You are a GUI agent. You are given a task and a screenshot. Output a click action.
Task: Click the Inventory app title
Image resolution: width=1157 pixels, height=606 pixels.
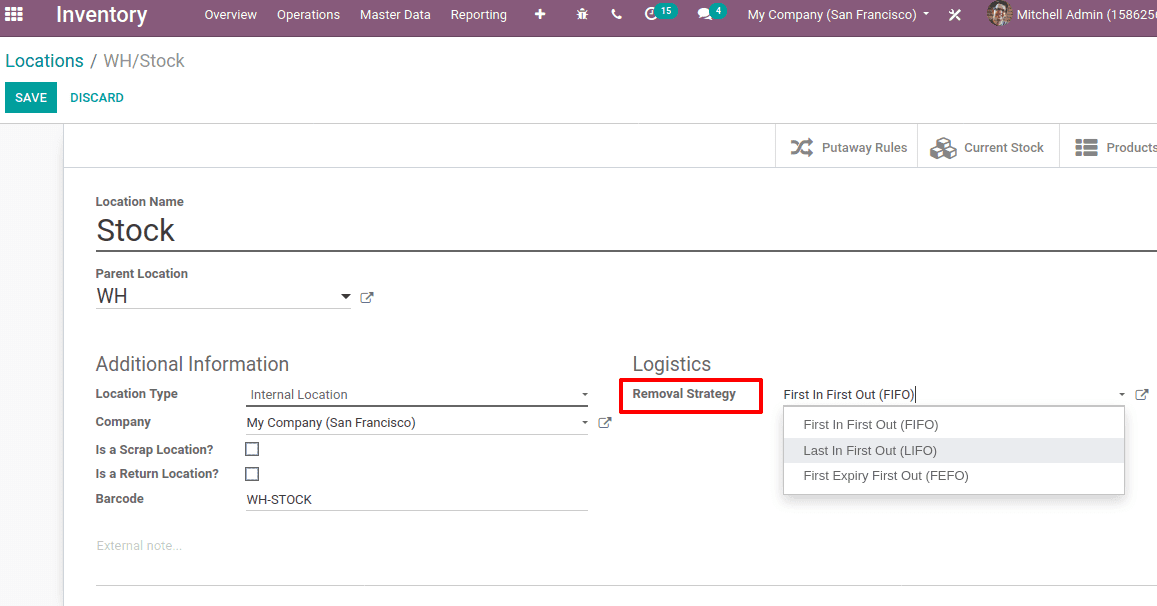(102, 15)
